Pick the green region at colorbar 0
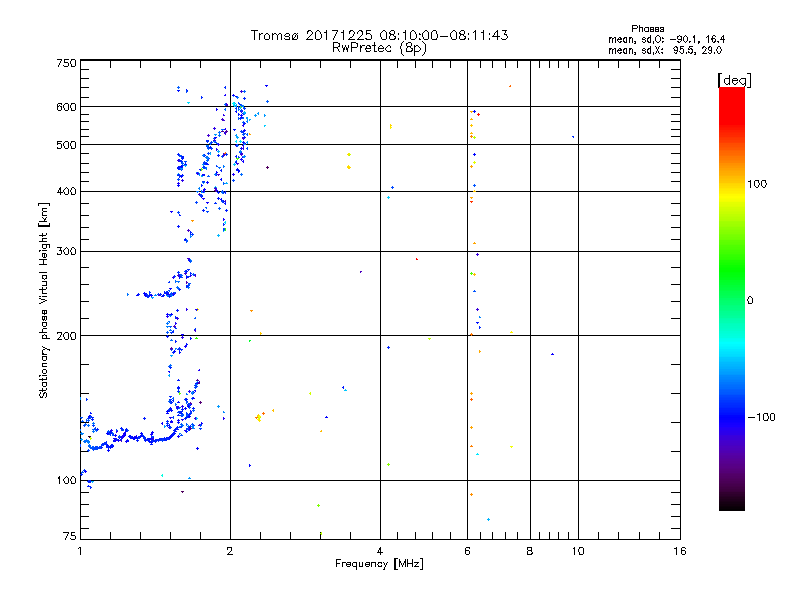 point(731,299)
